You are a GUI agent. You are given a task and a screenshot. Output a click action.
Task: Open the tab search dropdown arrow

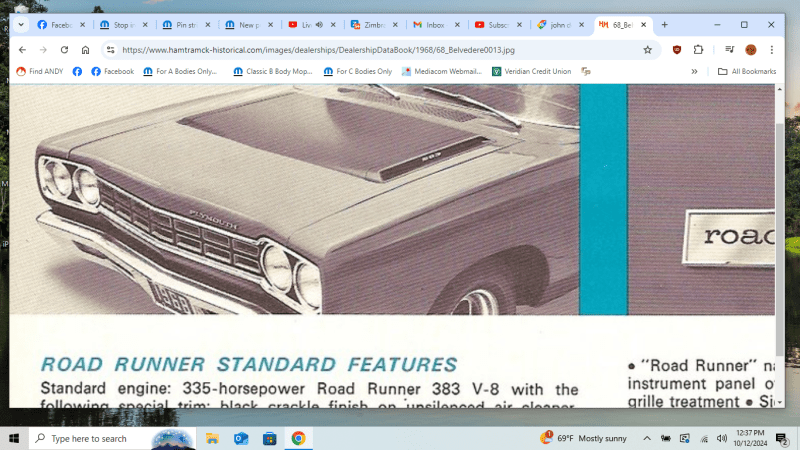[x=21, y=24]
